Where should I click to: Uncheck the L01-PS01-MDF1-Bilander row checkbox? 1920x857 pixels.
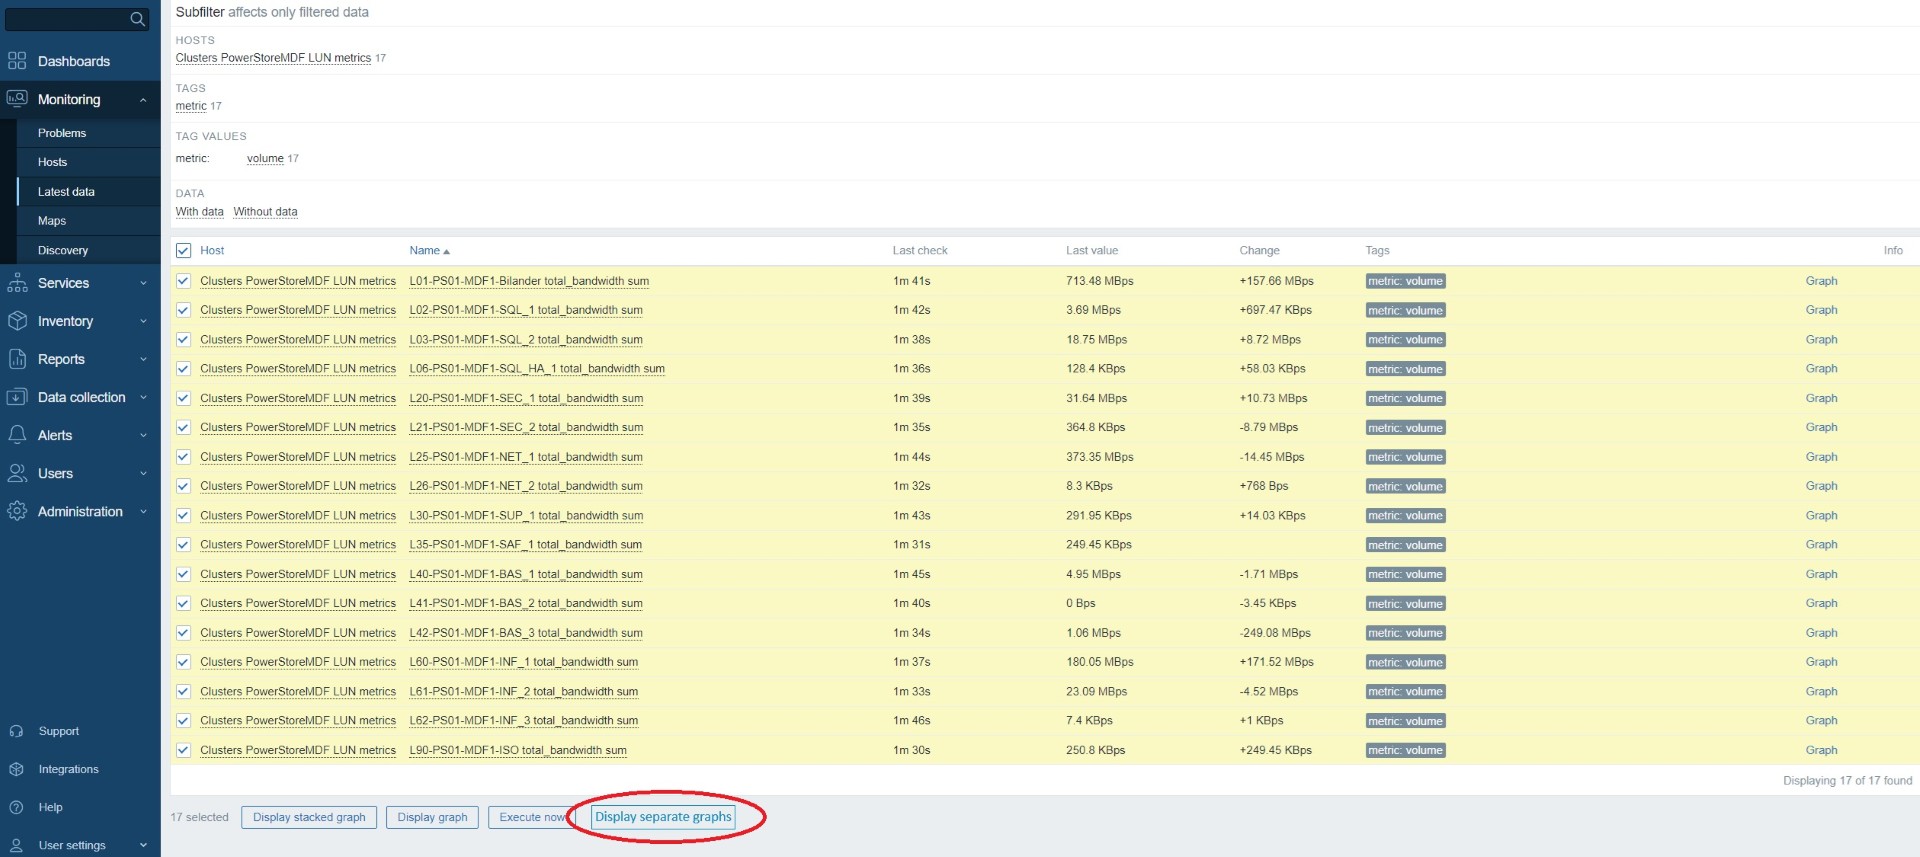point(183,281)
